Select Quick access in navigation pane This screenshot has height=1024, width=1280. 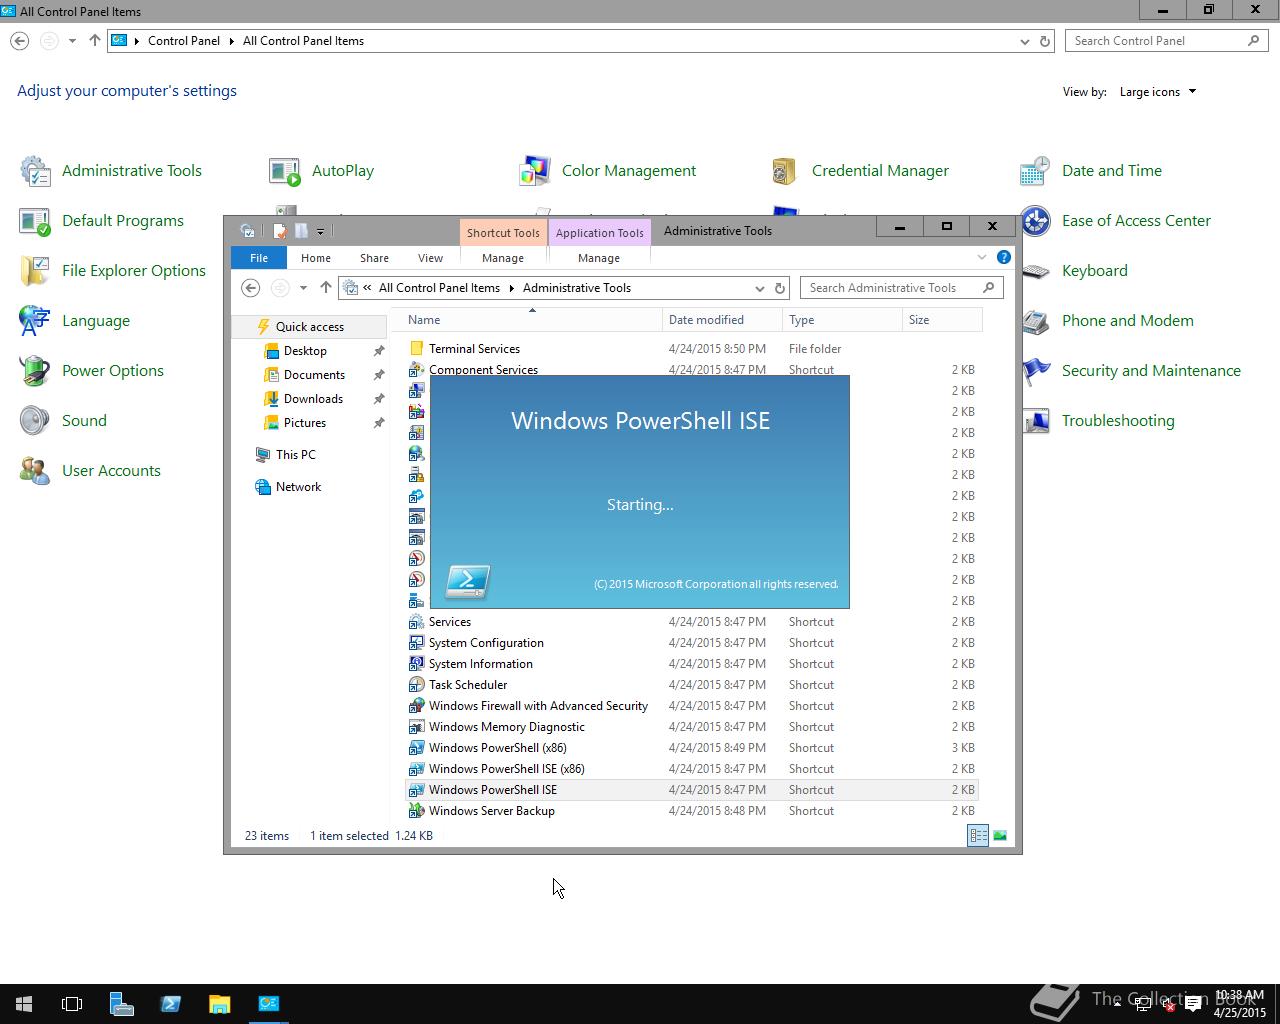tap(310, 327)
